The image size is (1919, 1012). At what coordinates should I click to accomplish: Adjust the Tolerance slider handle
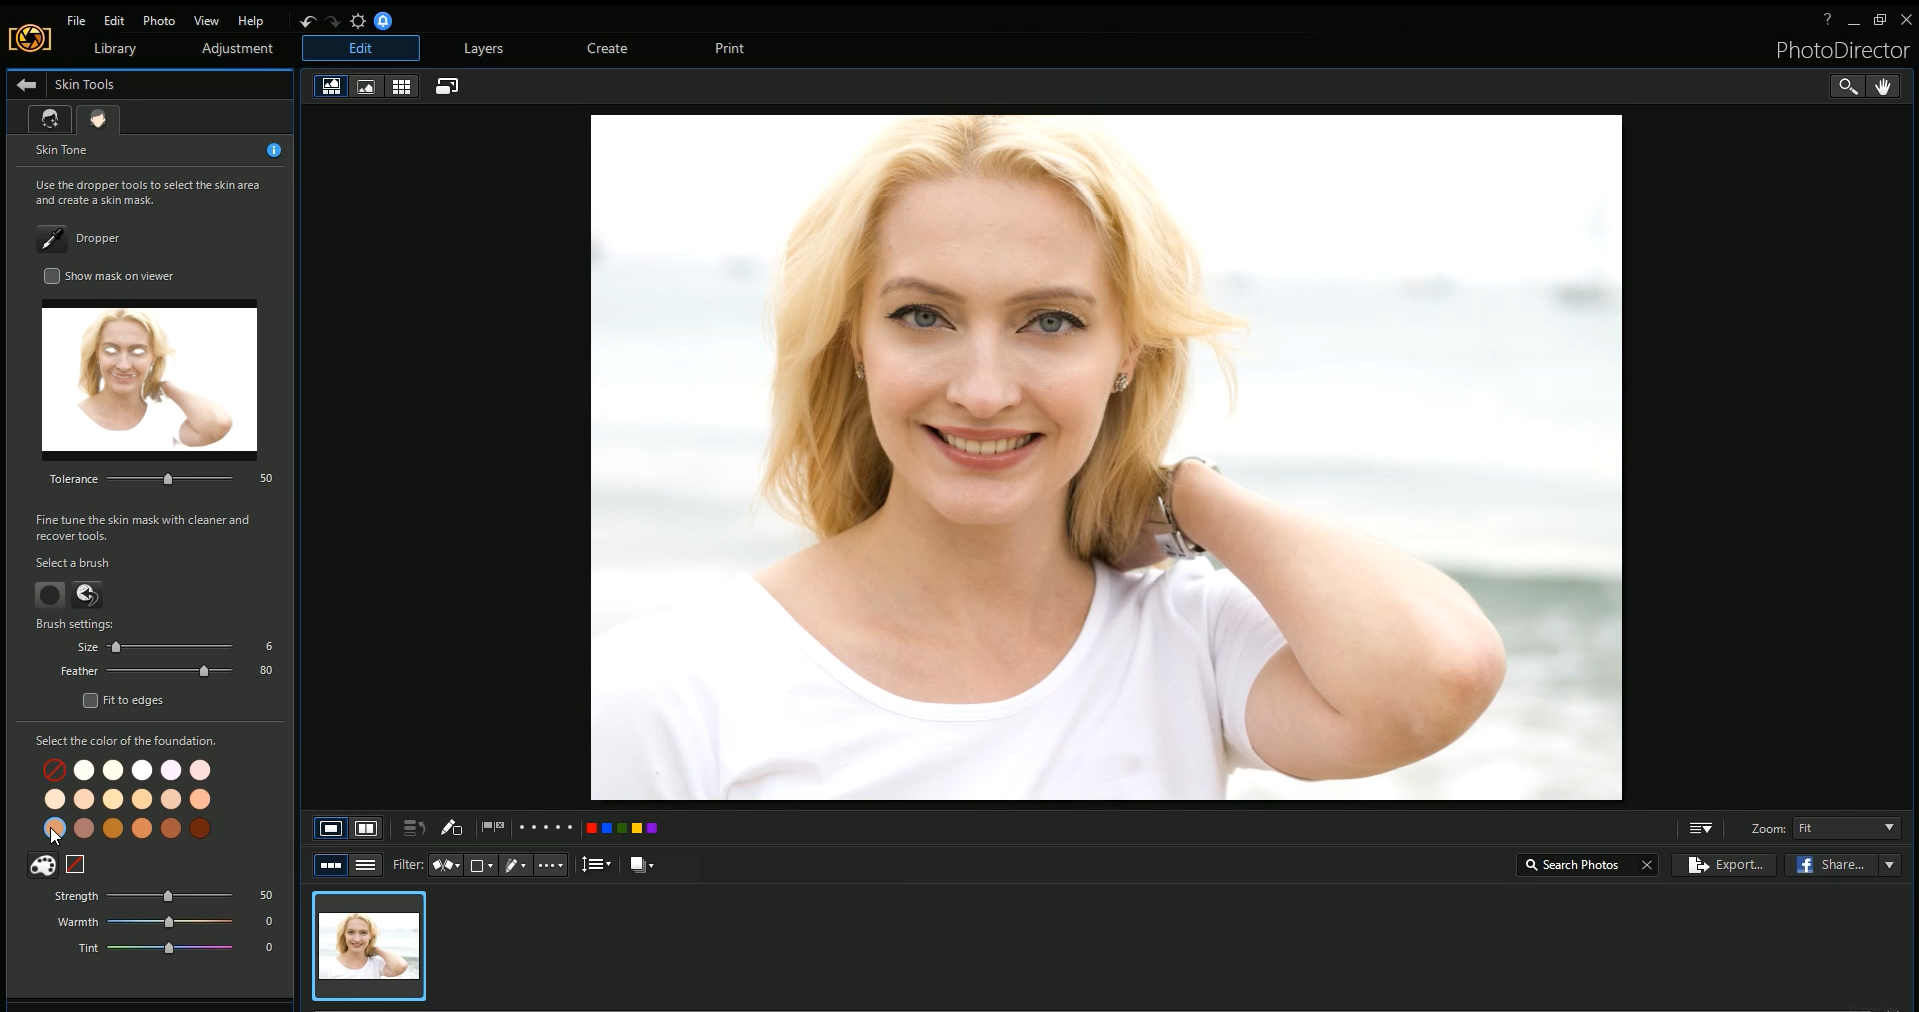[x=168, y=479]
